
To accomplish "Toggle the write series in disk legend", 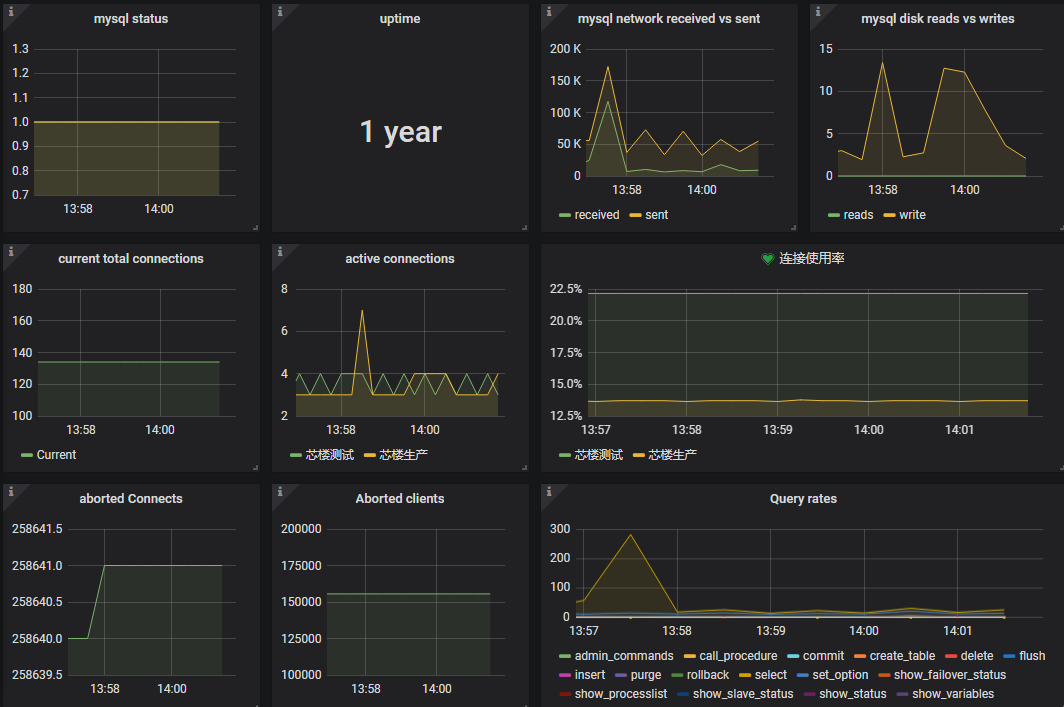I will 912,215.
